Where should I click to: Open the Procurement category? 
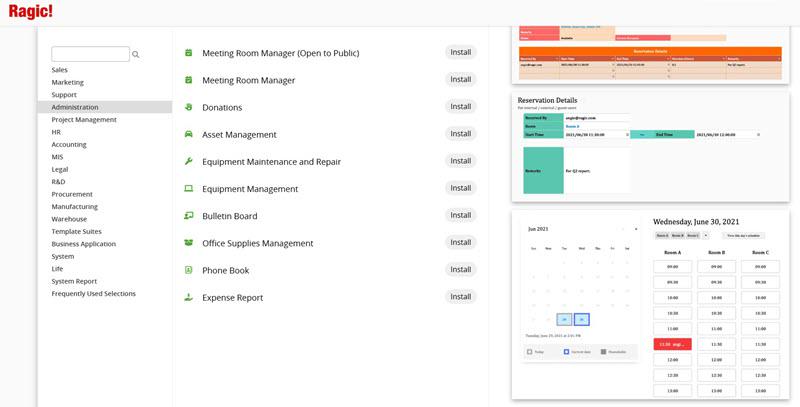[72, 194]
